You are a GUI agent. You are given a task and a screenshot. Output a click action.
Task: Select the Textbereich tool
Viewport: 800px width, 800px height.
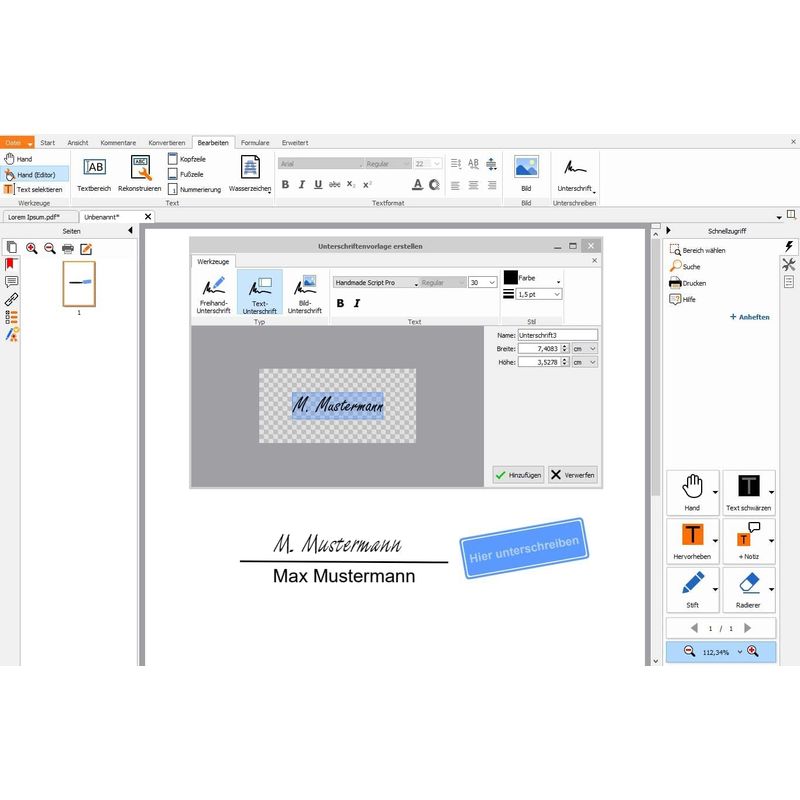[94, 173]
